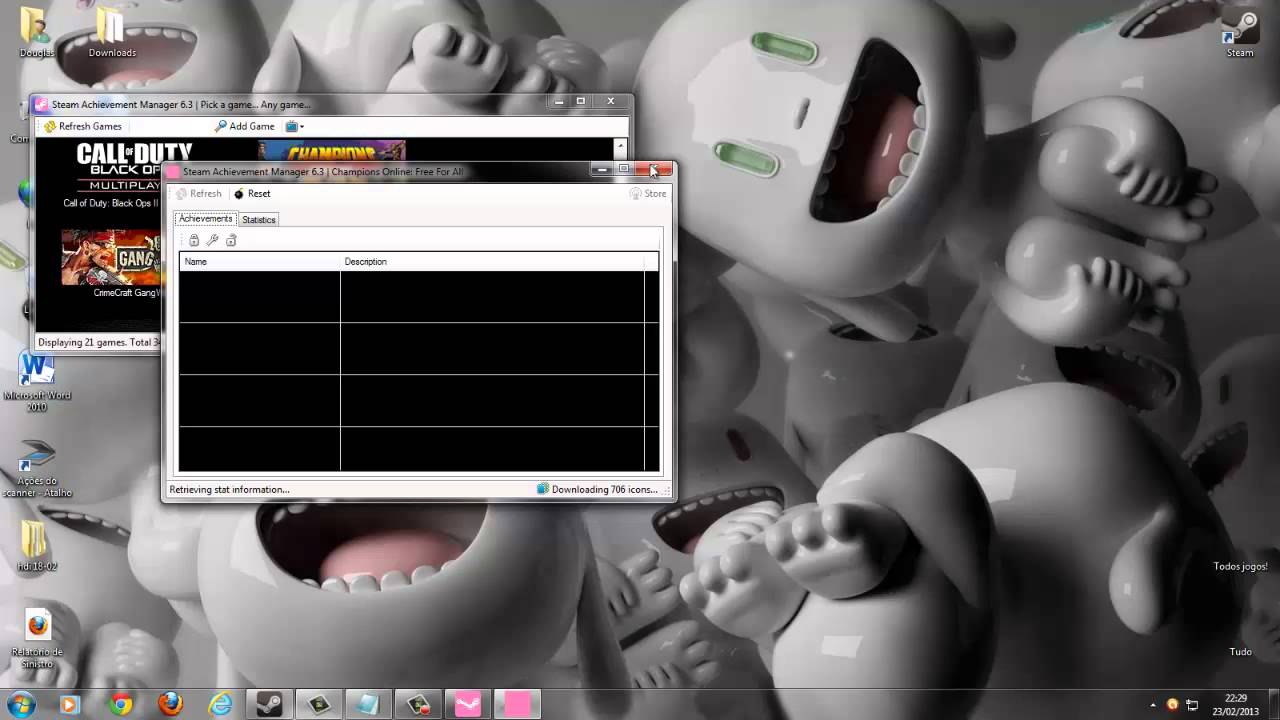1280x720 pixels.
Task: Select the Ações do scanner shortcut icon
Action: [37, 468]
